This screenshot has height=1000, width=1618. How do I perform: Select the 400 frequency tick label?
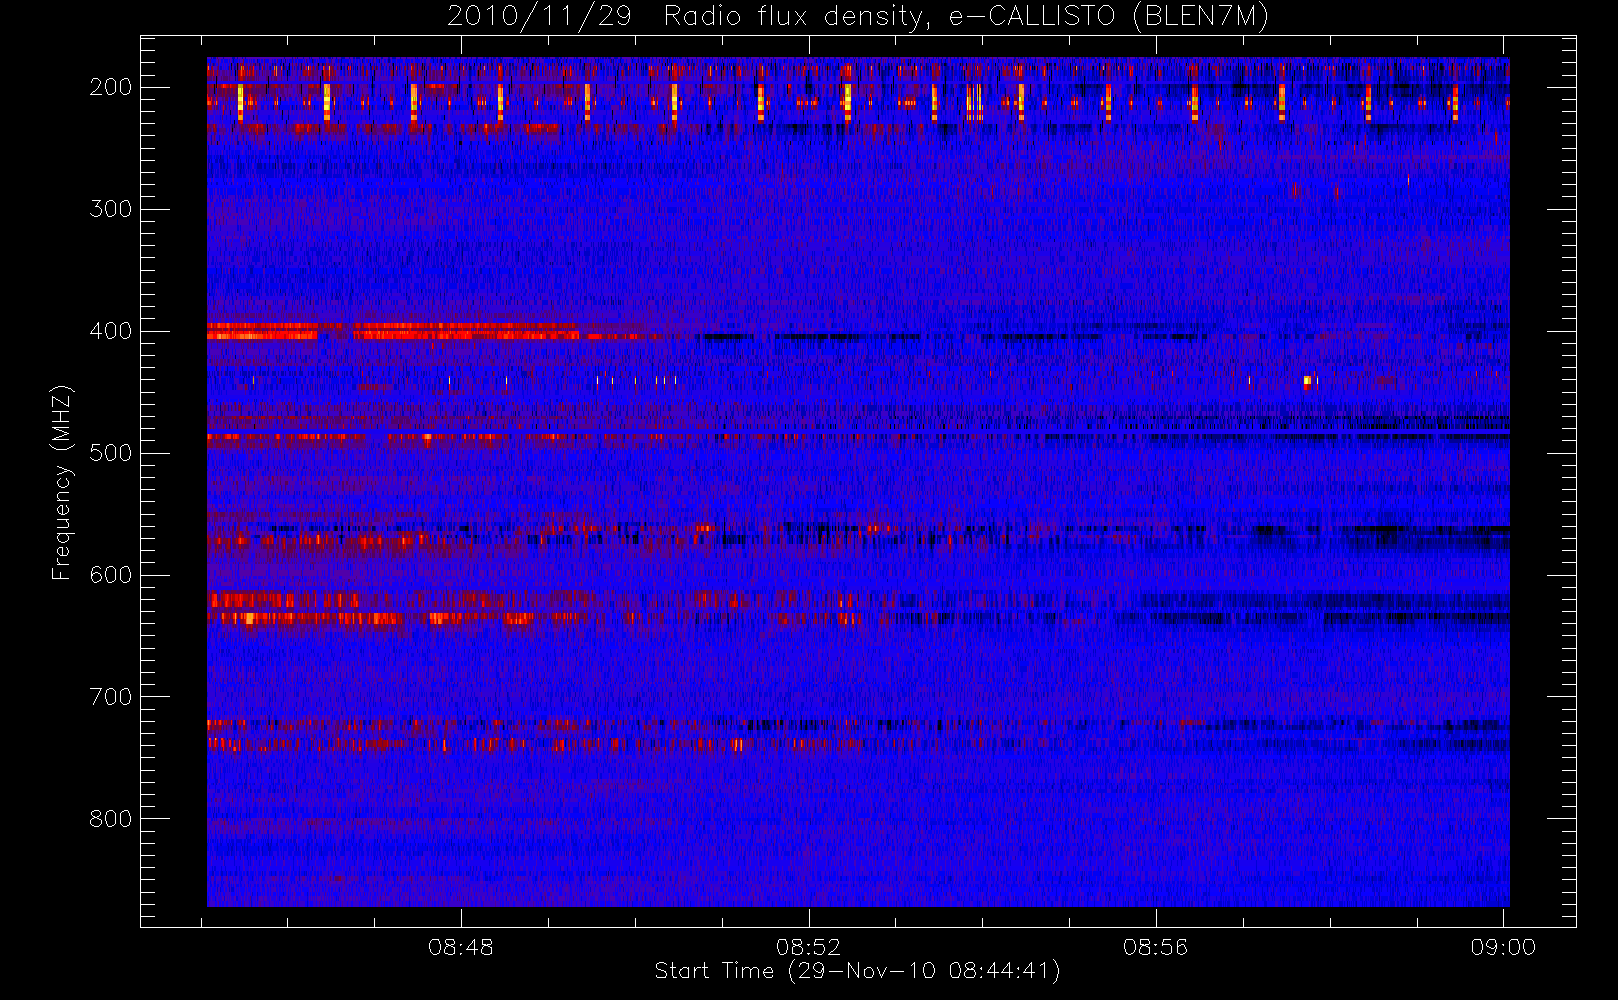point(110,331)
